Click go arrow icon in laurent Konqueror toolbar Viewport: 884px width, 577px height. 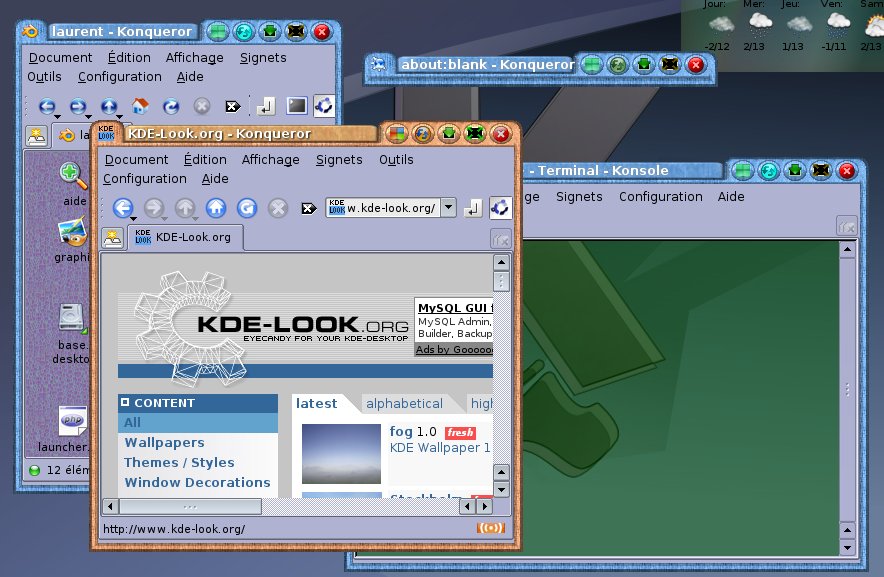266,105
